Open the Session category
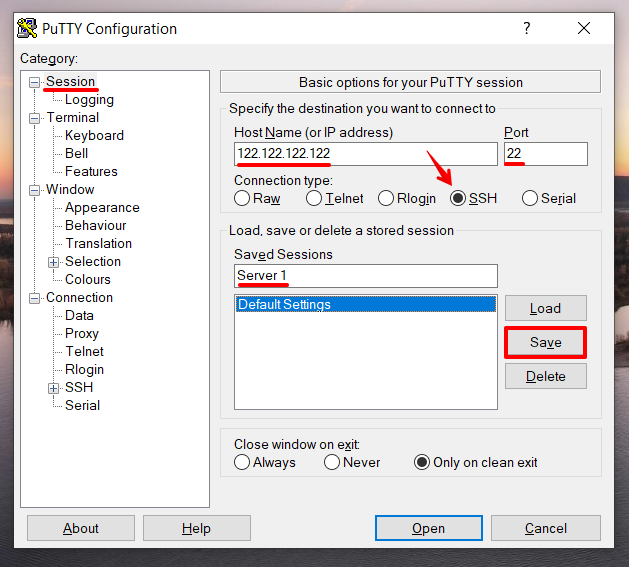The height and width of the screenshot is (567, 629). [71, 81]
